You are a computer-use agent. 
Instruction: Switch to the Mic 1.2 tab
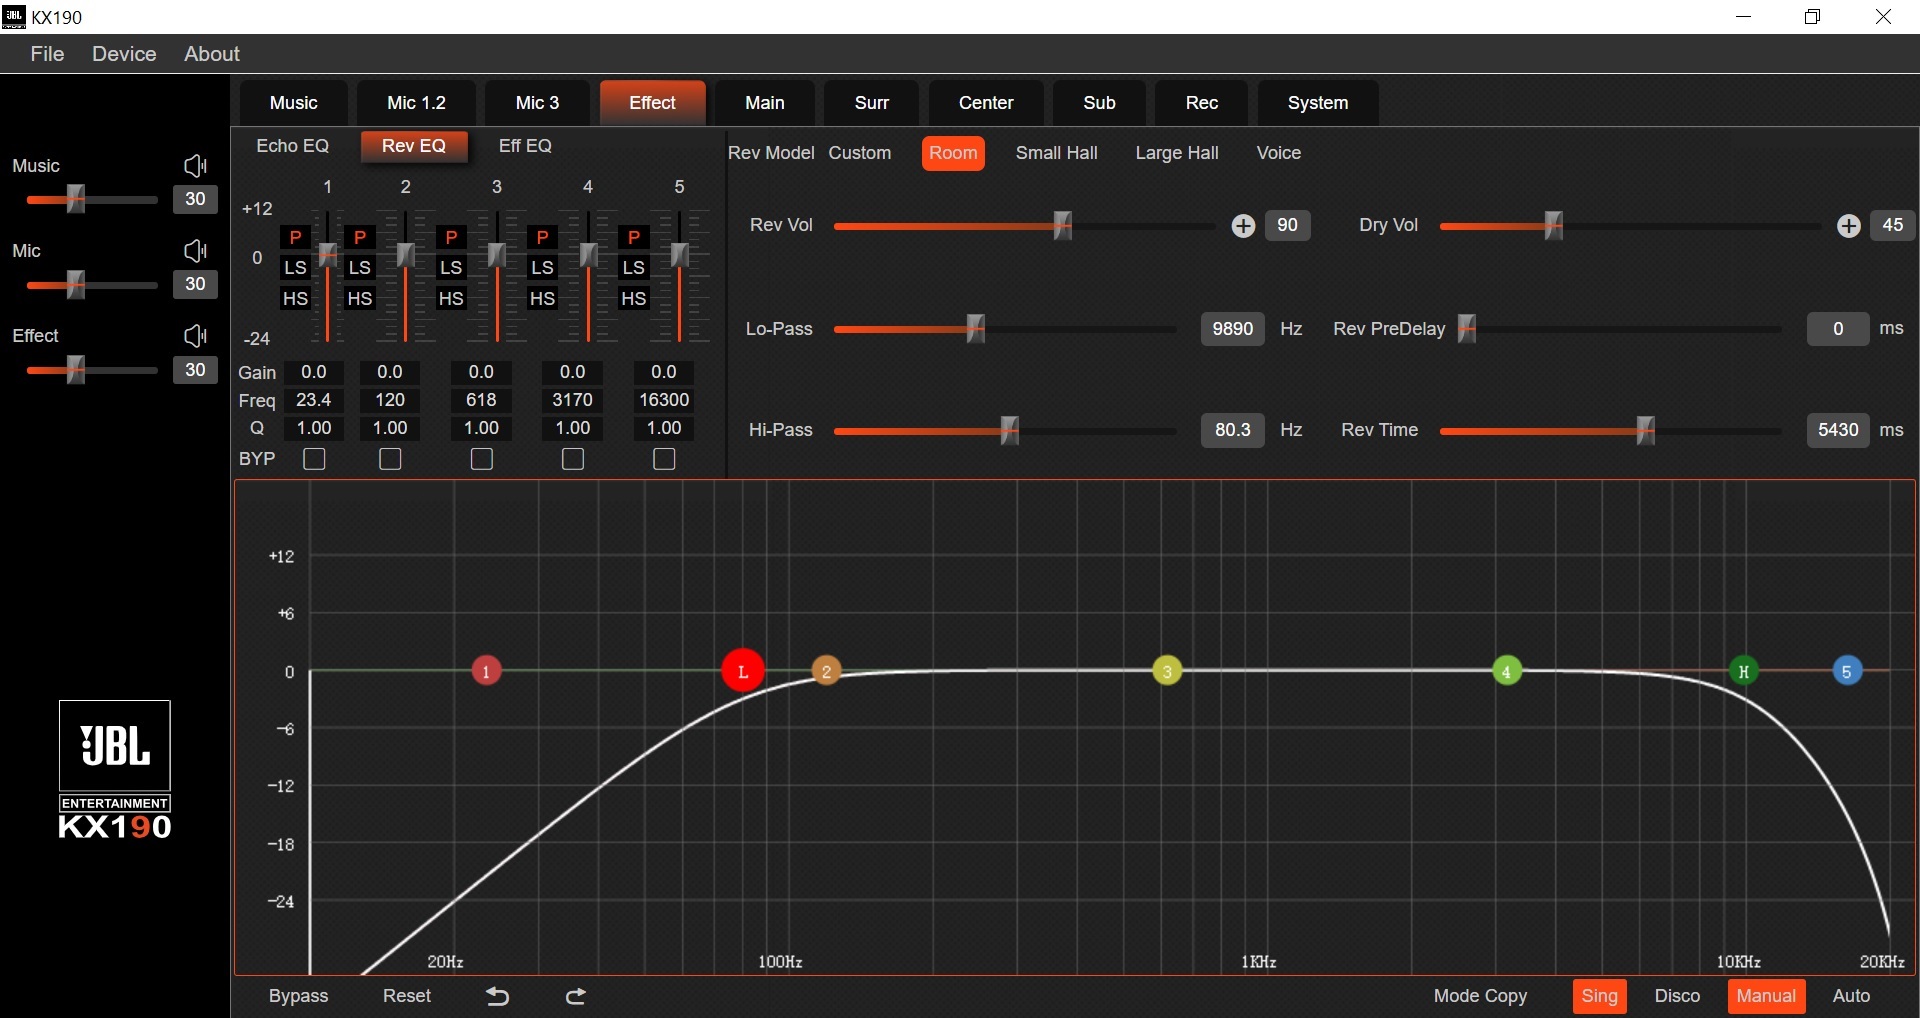click(x=416, y=103)
